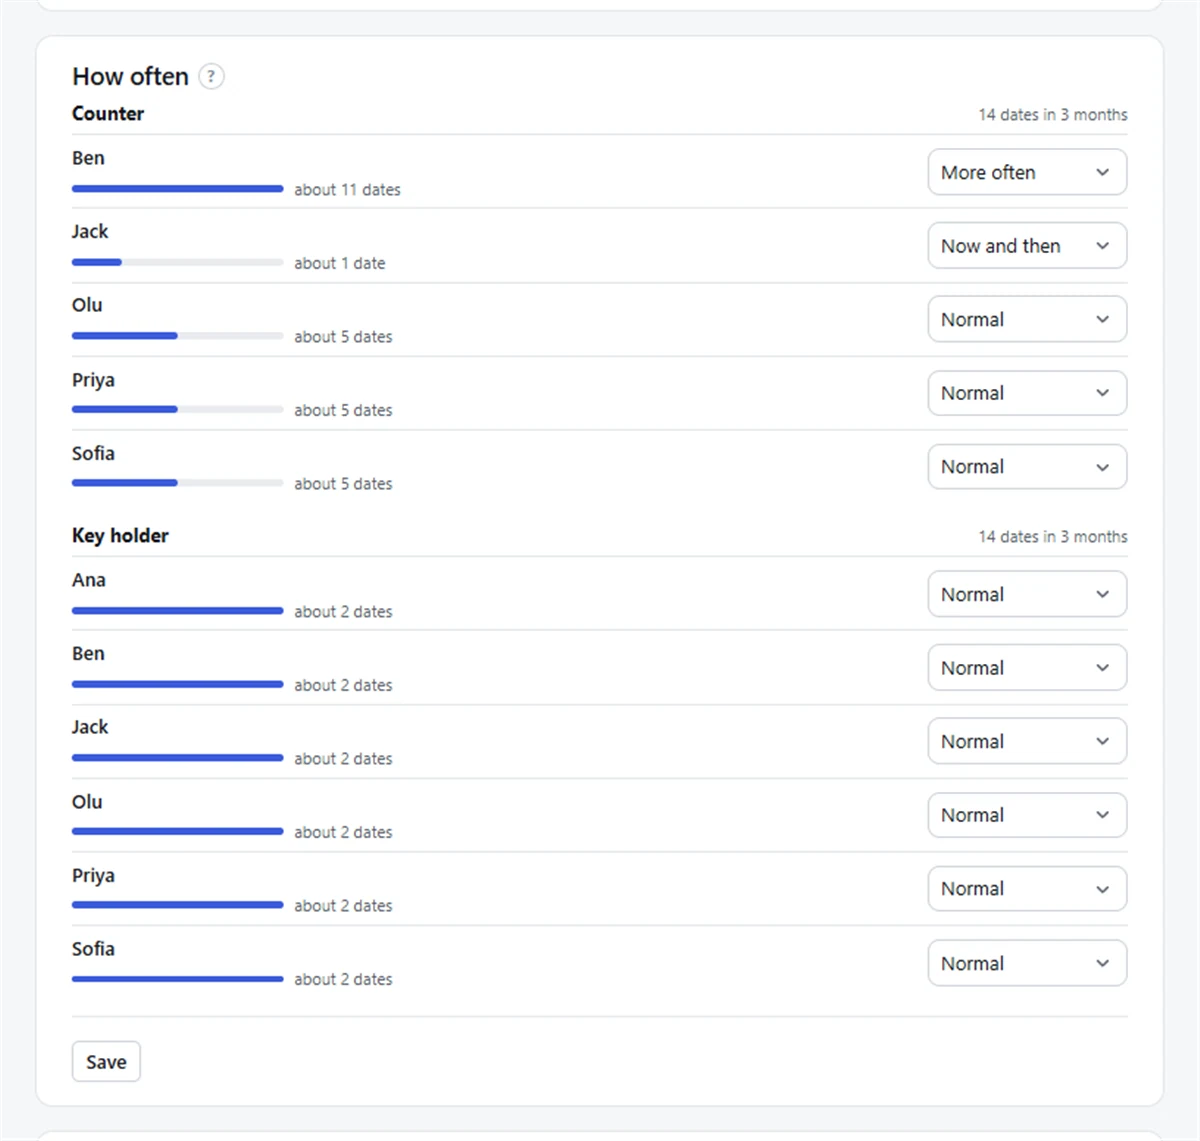Click Jack's Counter progress bar

click(x=177, y=263)
